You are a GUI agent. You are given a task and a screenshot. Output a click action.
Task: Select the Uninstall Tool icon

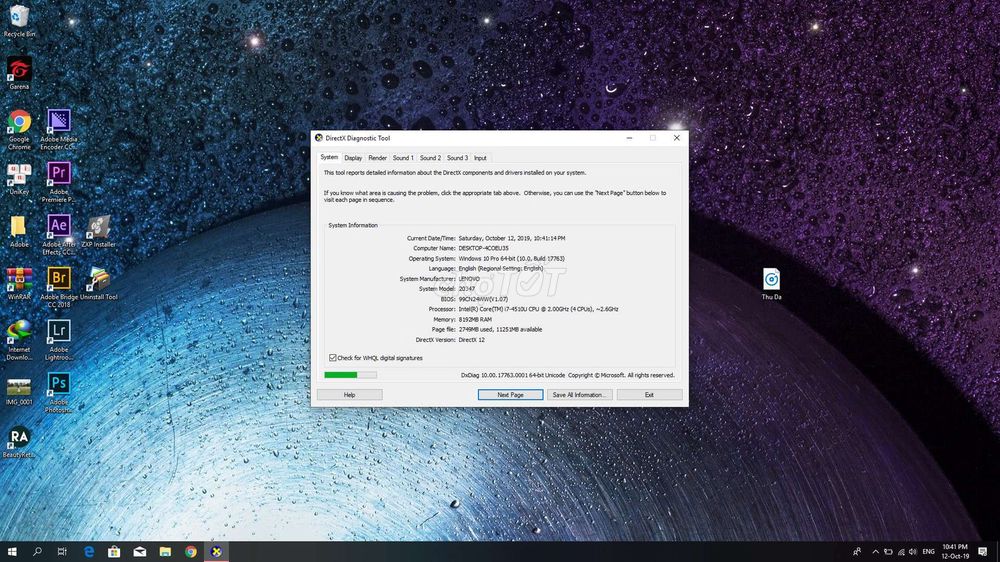pyautogui.click(x=99, y=284)
